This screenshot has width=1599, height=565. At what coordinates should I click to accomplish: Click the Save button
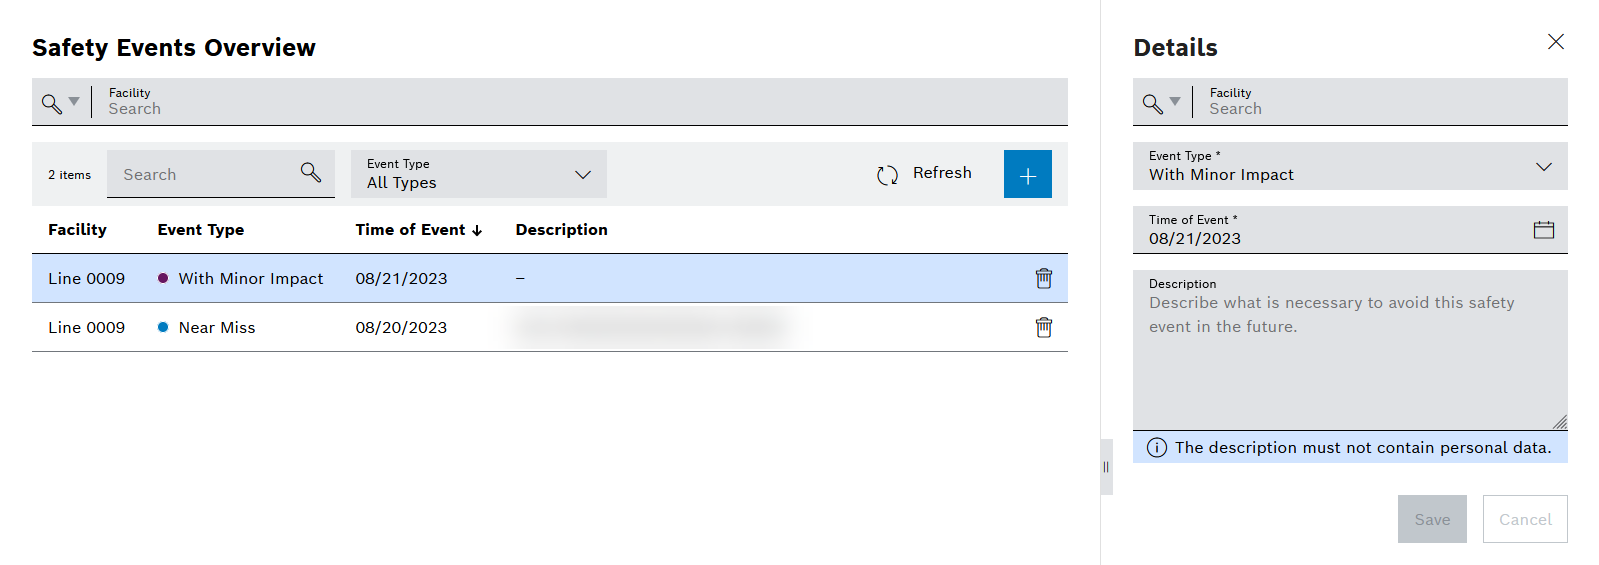tap(1431, 519)
